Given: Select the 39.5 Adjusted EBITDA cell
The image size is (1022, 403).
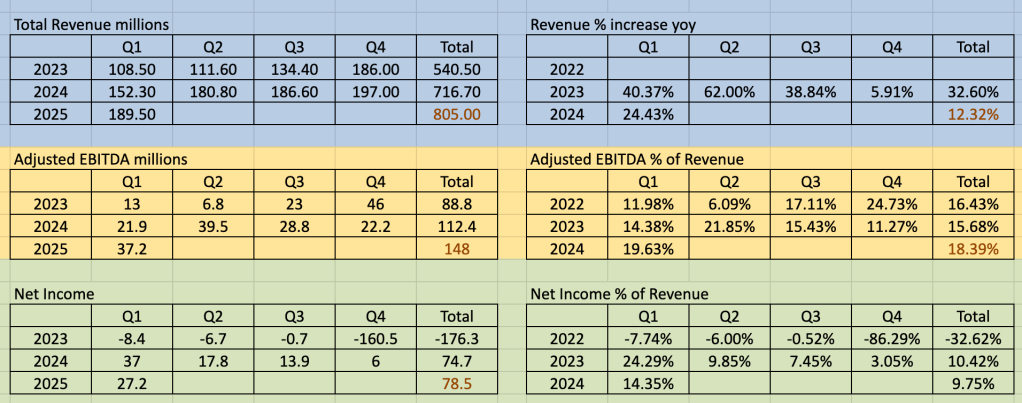Looking at the screenshot, I should (213, 226).
